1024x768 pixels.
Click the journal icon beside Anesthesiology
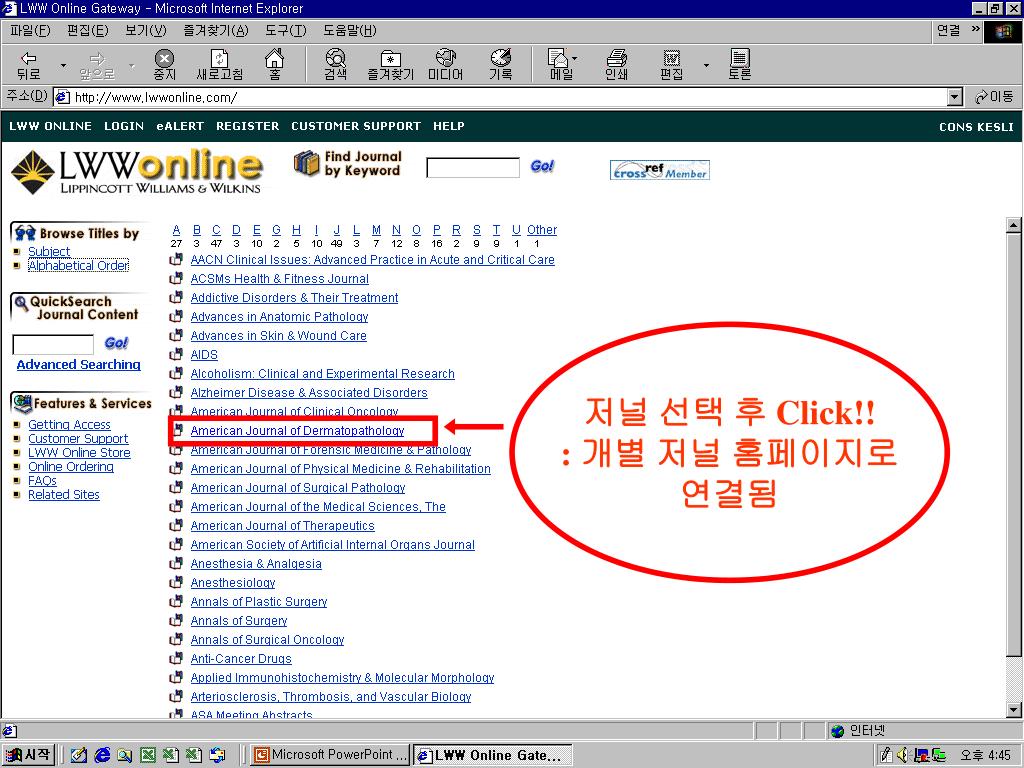coord(176,583)
